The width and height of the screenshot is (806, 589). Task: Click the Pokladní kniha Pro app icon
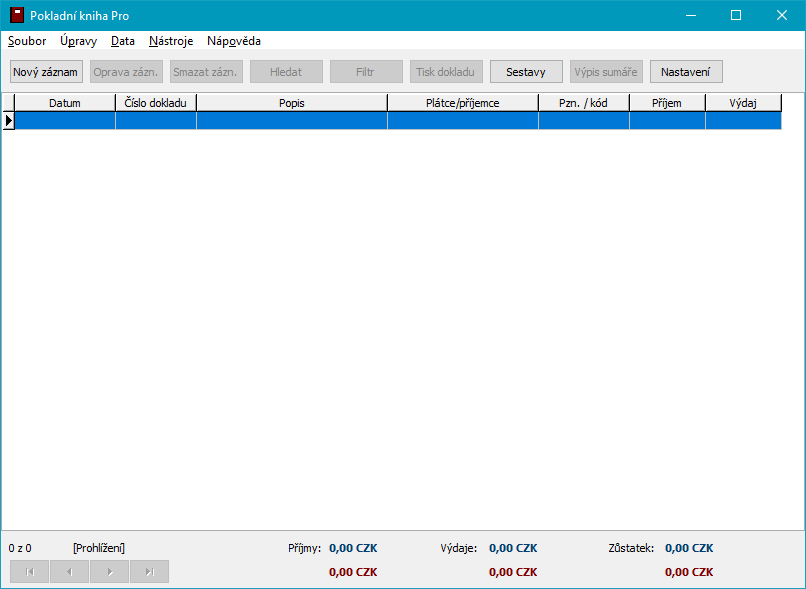click(x=17, y=16)
